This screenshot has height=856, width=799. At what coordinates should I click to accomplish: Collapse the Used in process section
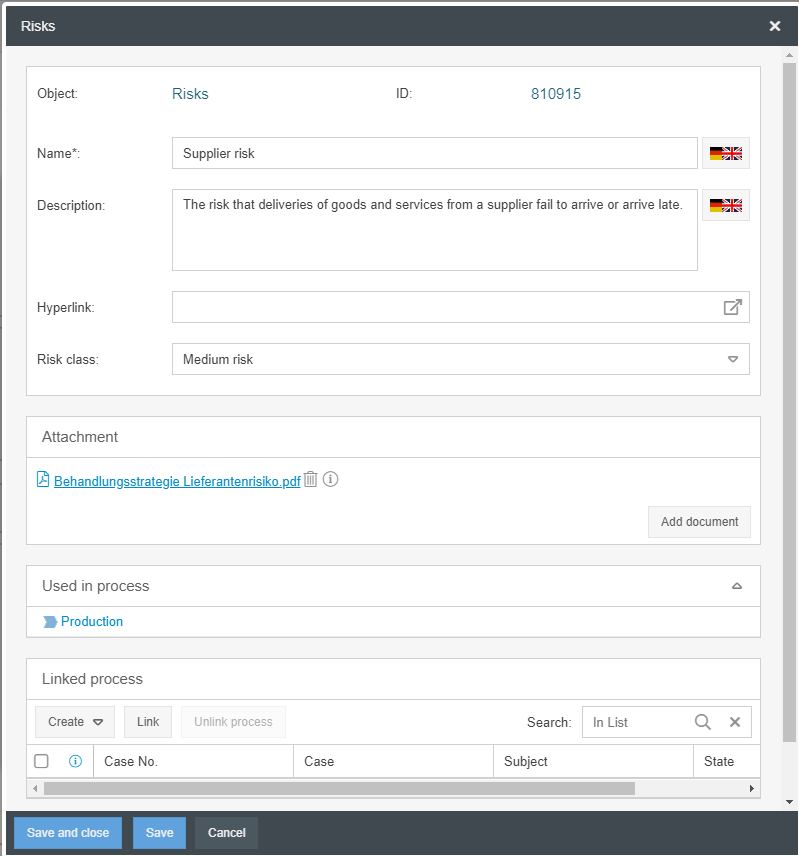pos(737,586)
